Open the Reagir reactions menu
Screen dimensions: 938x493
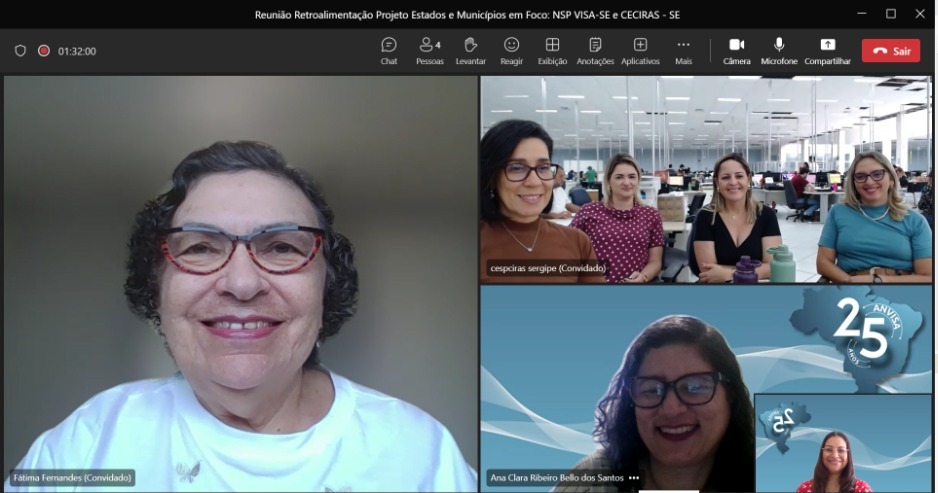click(511, 51)
